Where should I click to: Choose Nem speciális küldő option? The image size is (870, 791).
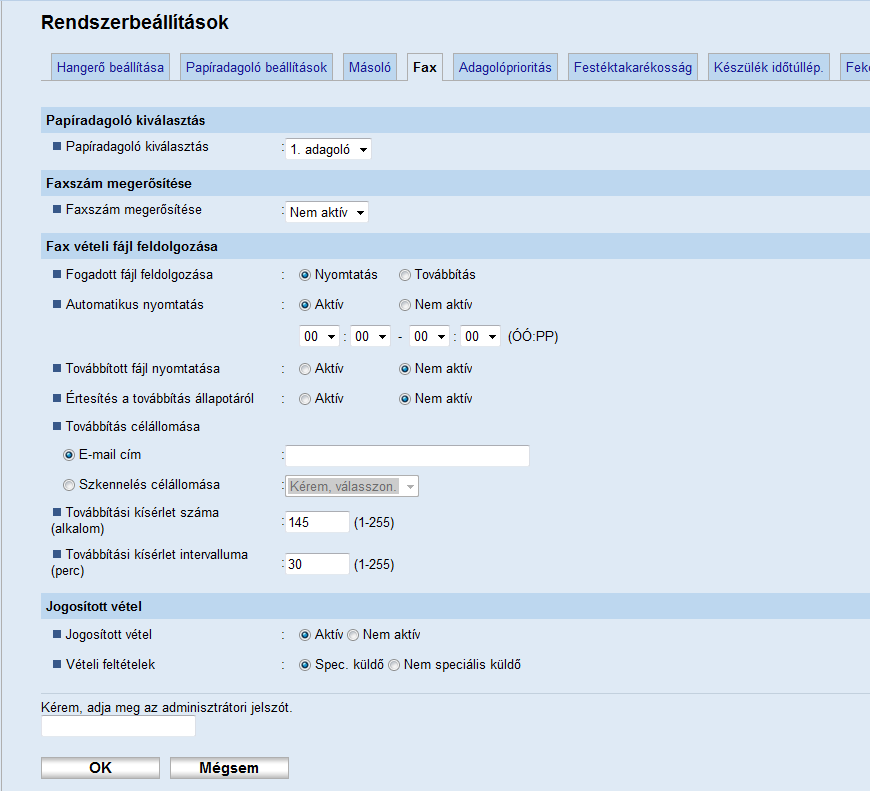[x=394, y=665]
